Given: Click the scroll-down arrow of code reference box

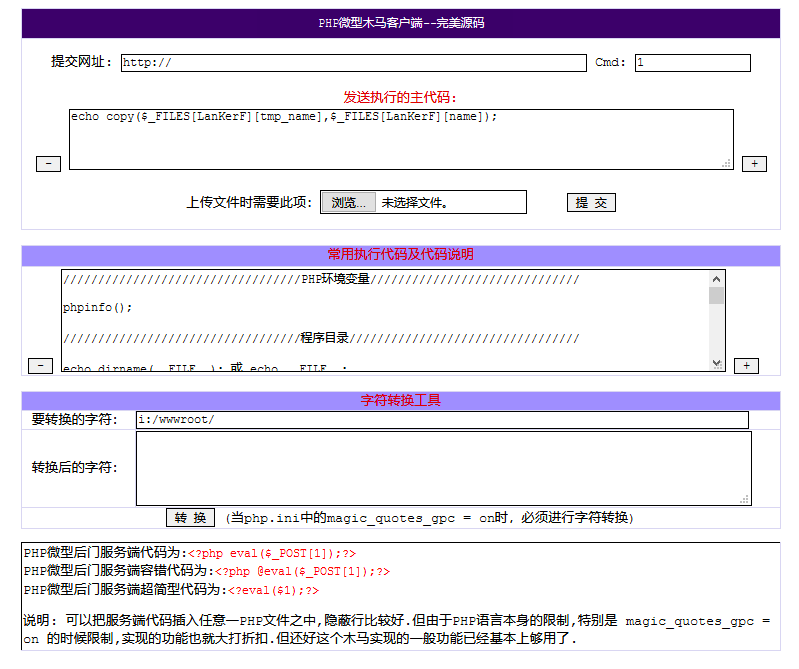Looking at the screenshot, I should (x=716, y=363).
